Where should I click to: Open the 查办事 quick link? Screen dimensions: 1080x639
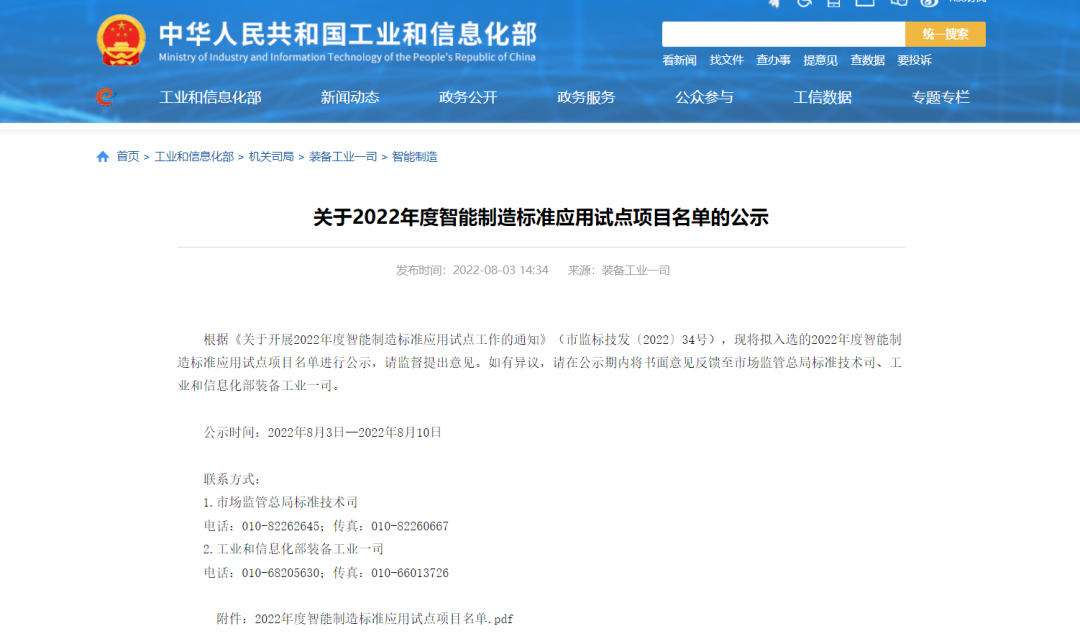(x=773, y=61)
